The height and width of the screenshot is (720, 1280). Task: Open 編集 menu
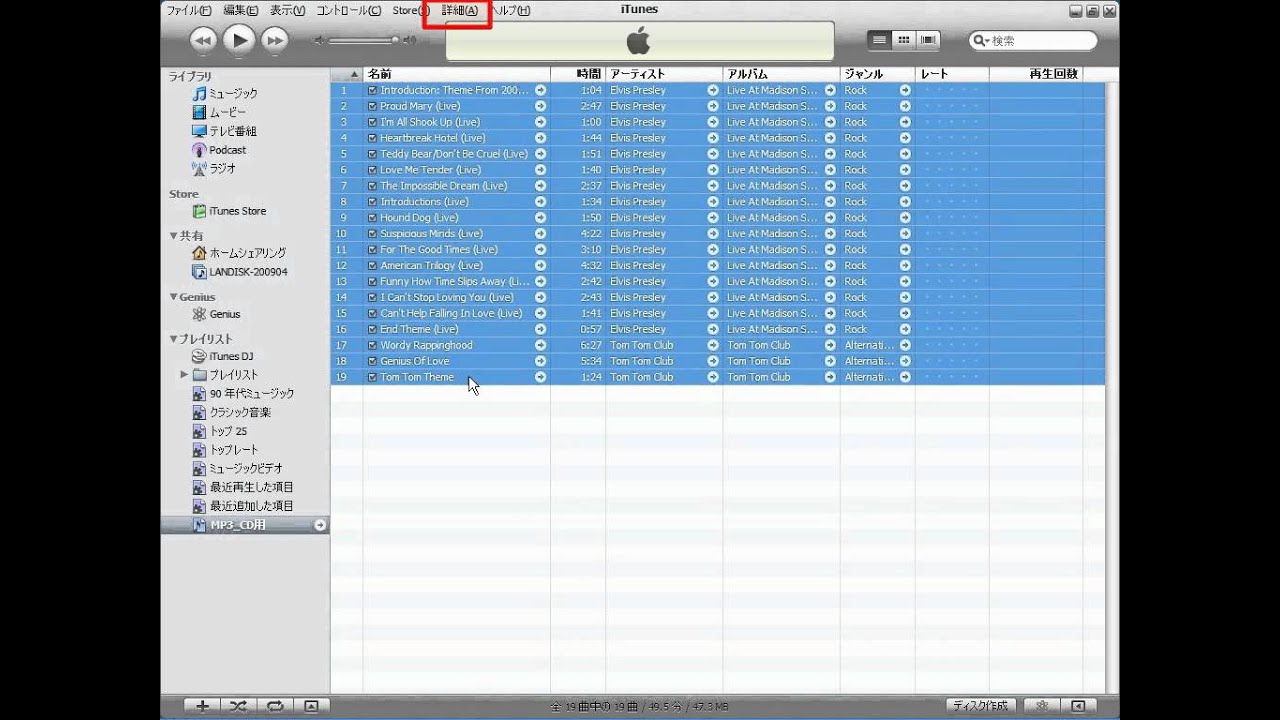[x=241, y=10]
